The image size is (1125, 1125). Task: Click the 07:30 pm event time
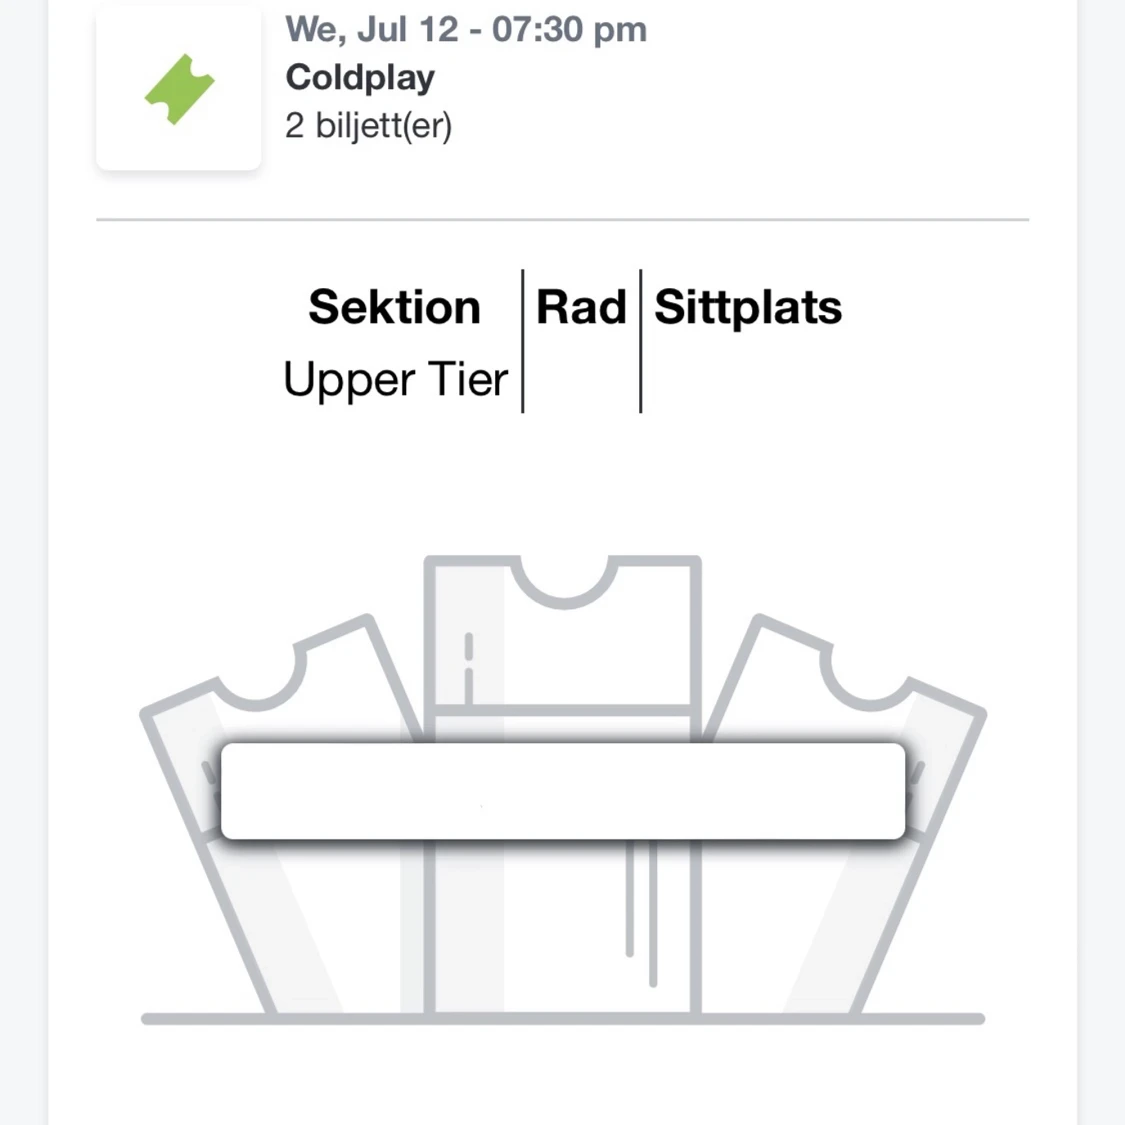pyautogui.click(x=570, y=30)
